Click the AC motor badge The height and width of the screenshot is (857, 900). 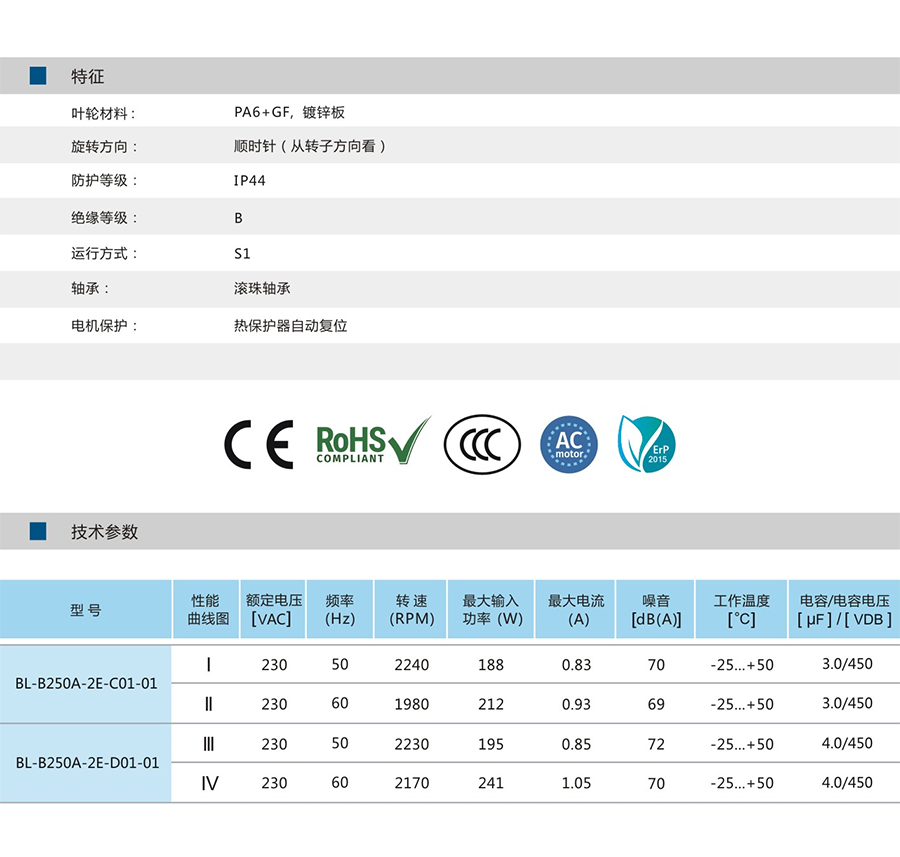(x=569, y=444)
